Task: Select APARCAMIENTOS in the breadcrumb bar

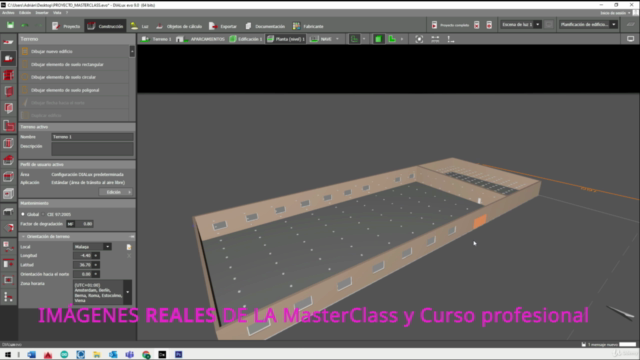Action: (201, 39)
